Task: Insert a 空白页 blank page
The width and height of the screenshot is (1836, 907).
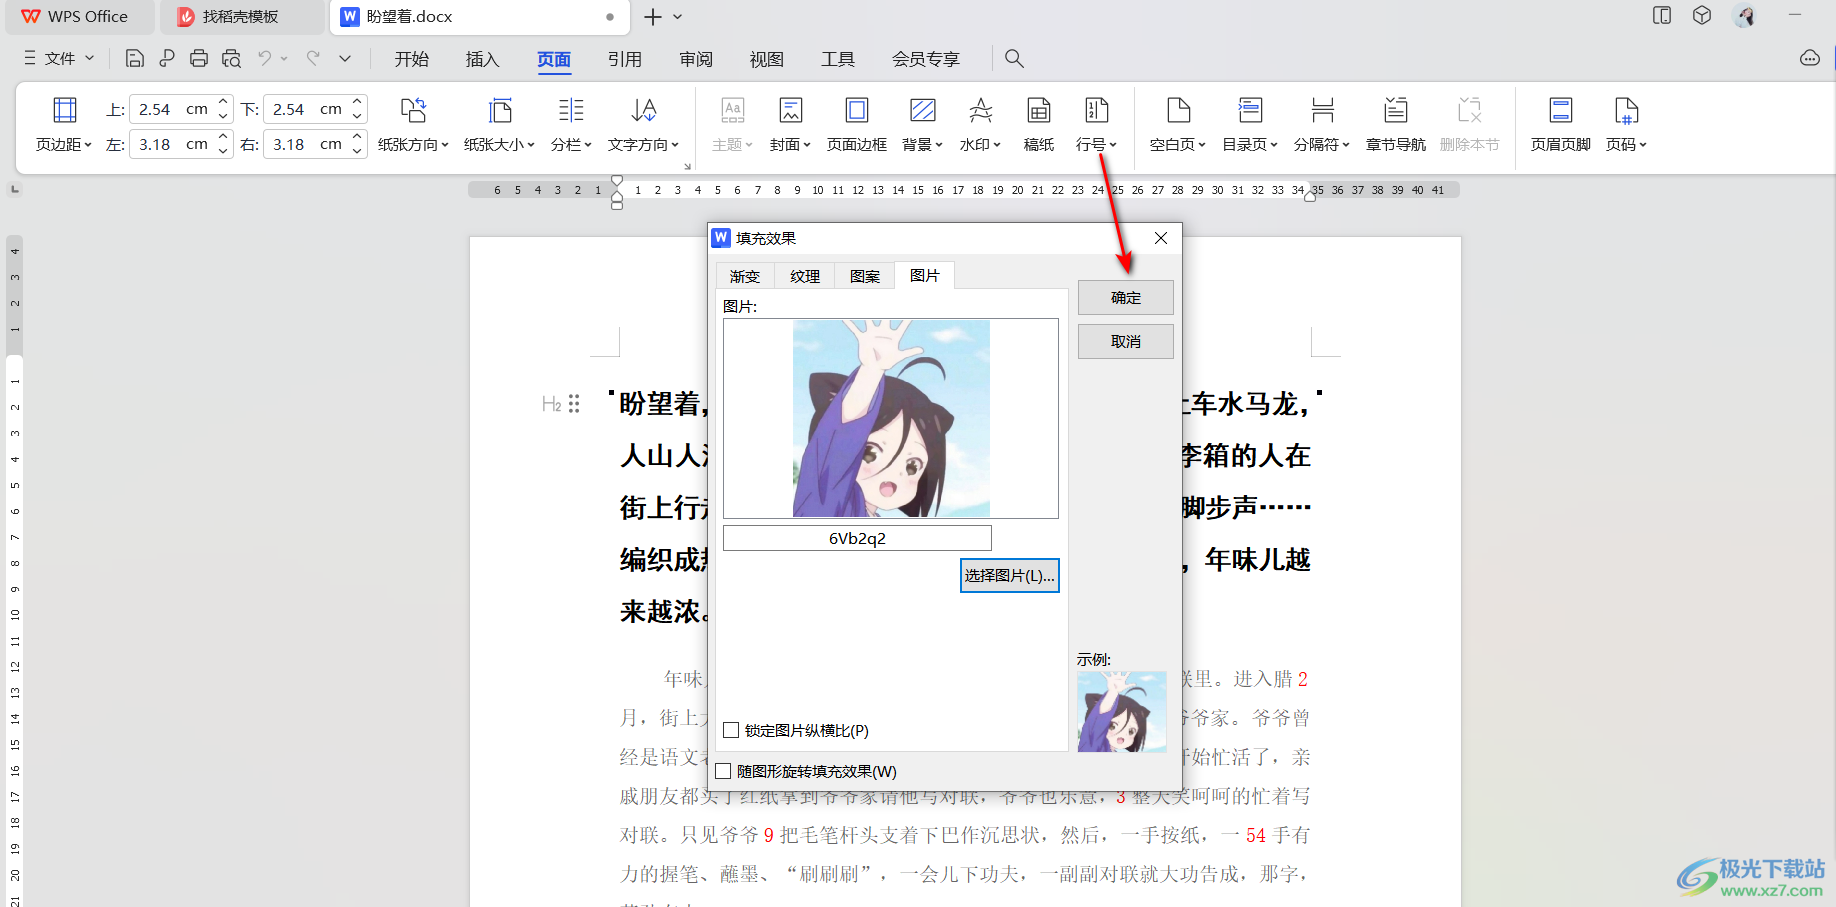Action: (x=1178, y=124)
